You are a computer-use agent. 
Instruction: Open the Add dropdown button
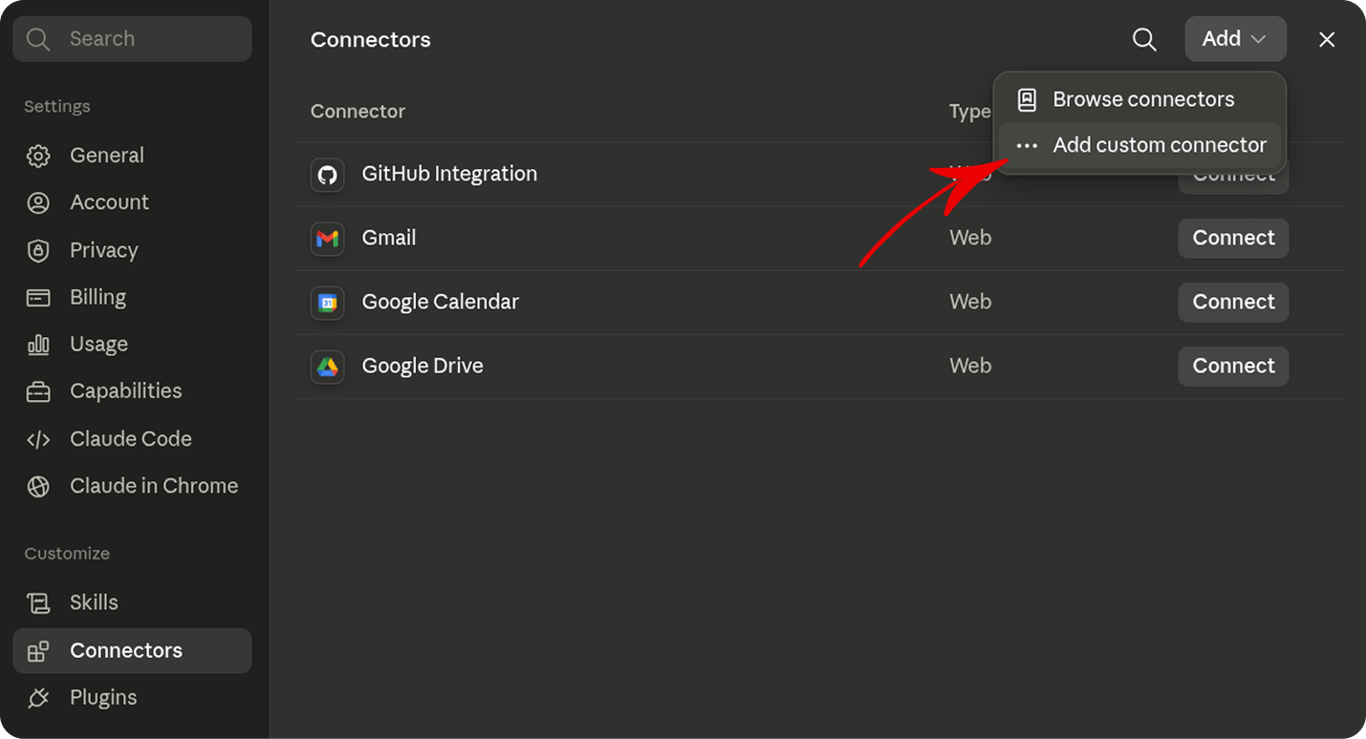click(x=1235, y=39)
